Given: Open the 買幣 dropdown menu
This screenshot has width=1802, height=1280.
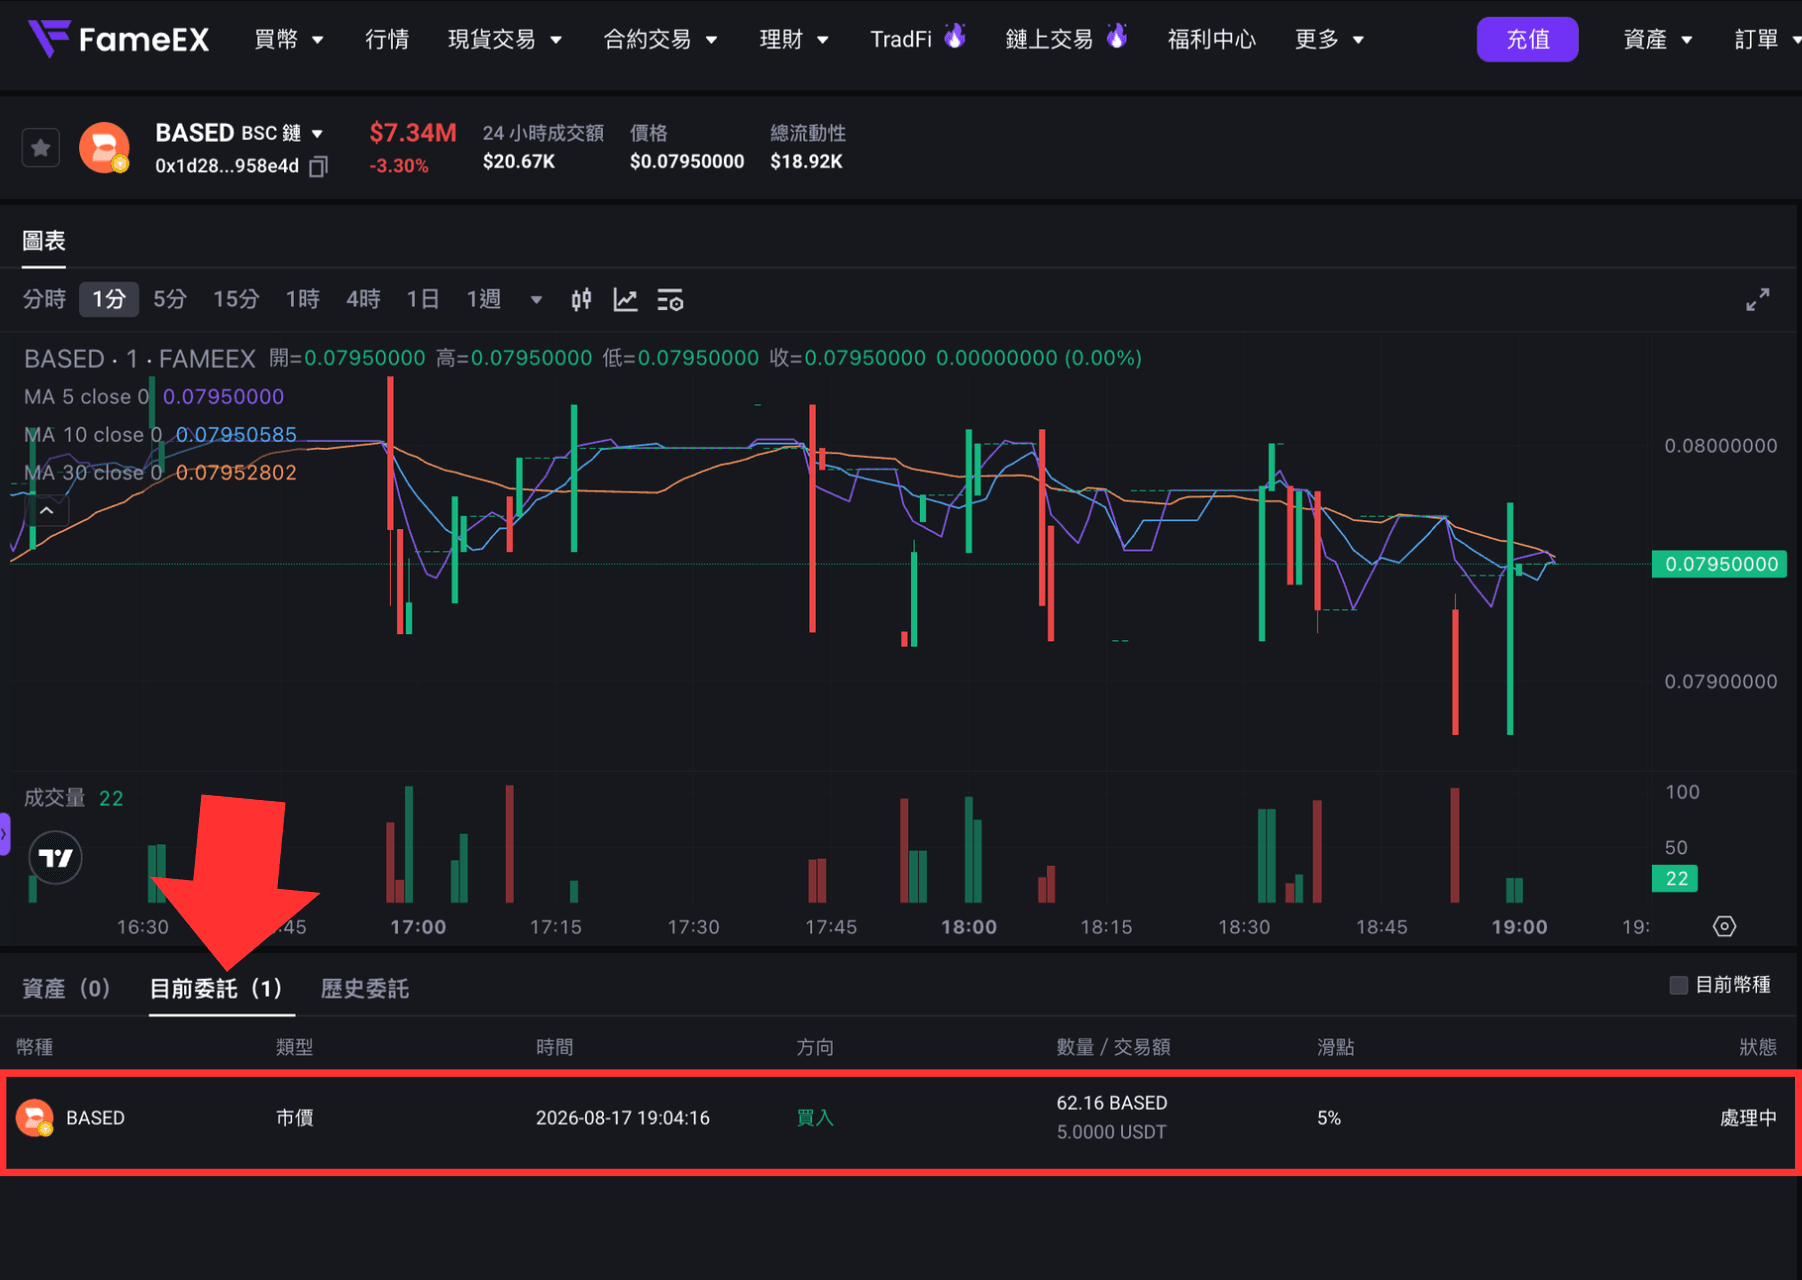Looking at the screenshot, I should tap(289, 40).
